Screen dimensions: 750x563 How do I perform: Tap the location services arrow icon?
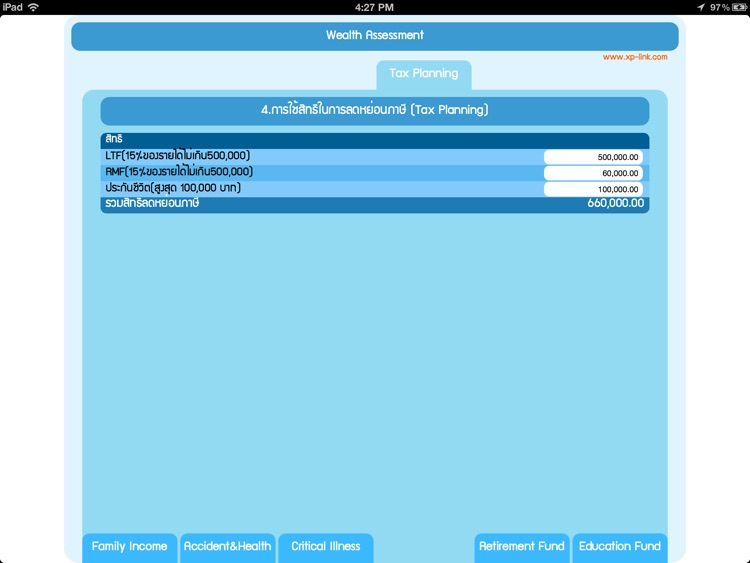701,7
